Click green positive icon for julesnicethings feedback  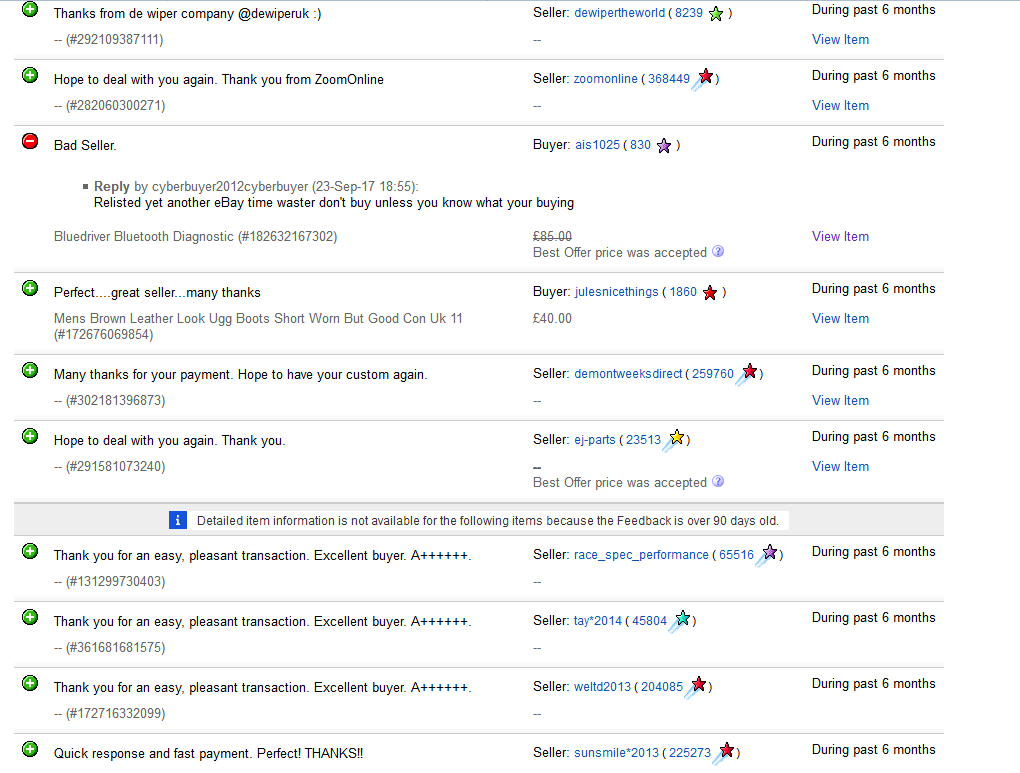(30, 289)
